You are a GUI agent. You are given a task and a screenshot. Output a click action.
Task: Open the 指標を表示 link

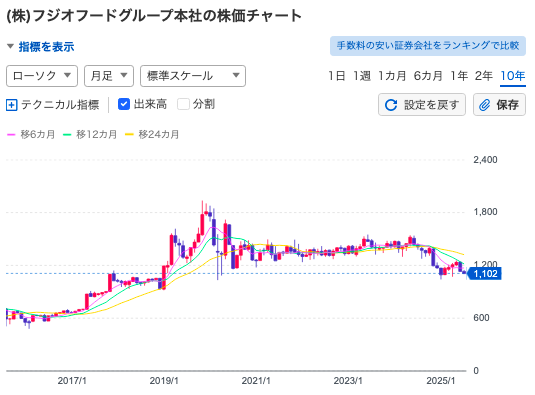[x=46, y=47]
